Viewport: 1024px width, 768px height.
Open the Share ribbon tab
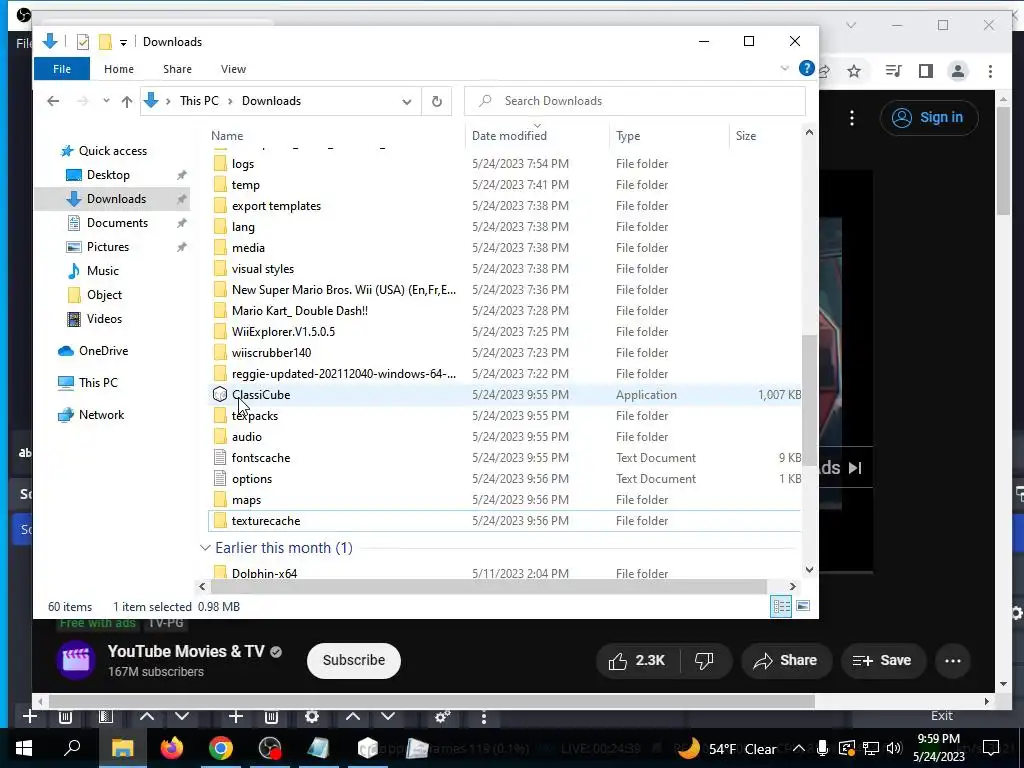[177, 69]
